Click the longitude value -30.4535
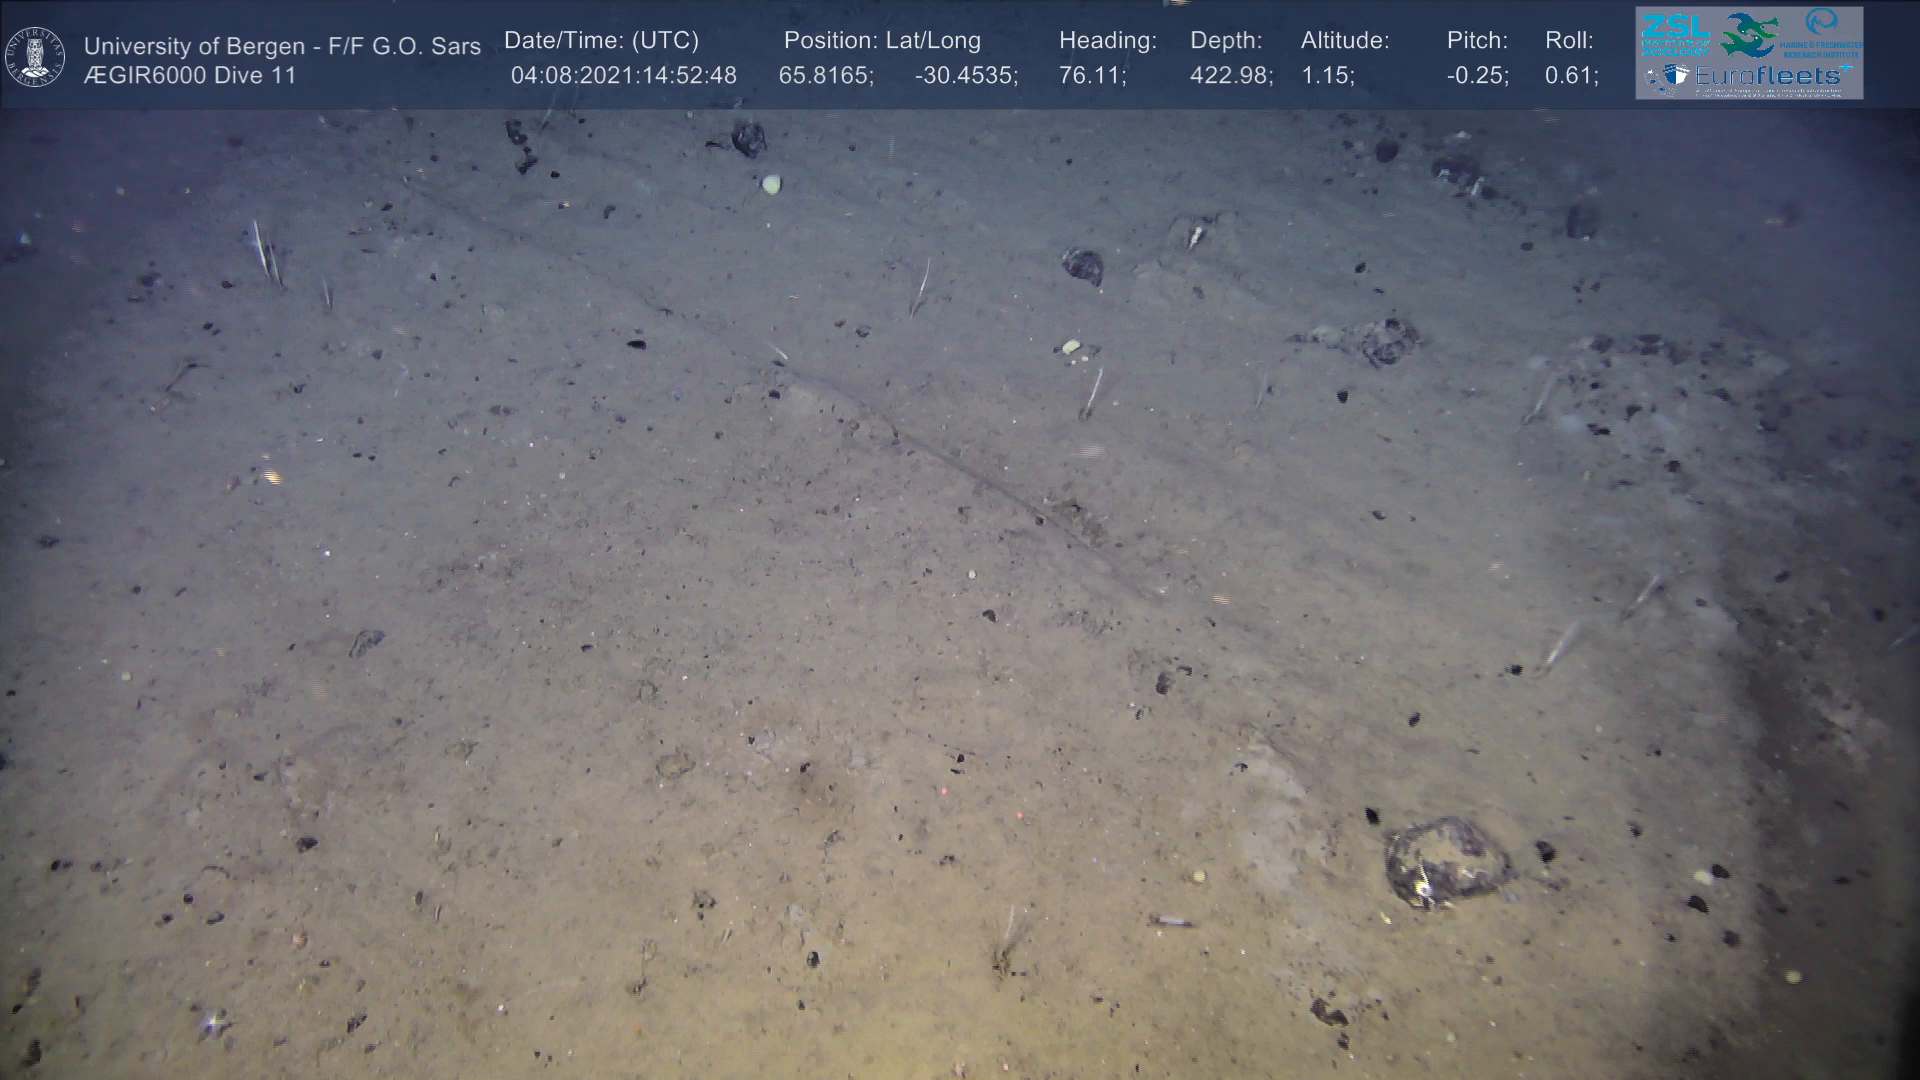This screenshot has width=1920, height=1080. (966, 76)
